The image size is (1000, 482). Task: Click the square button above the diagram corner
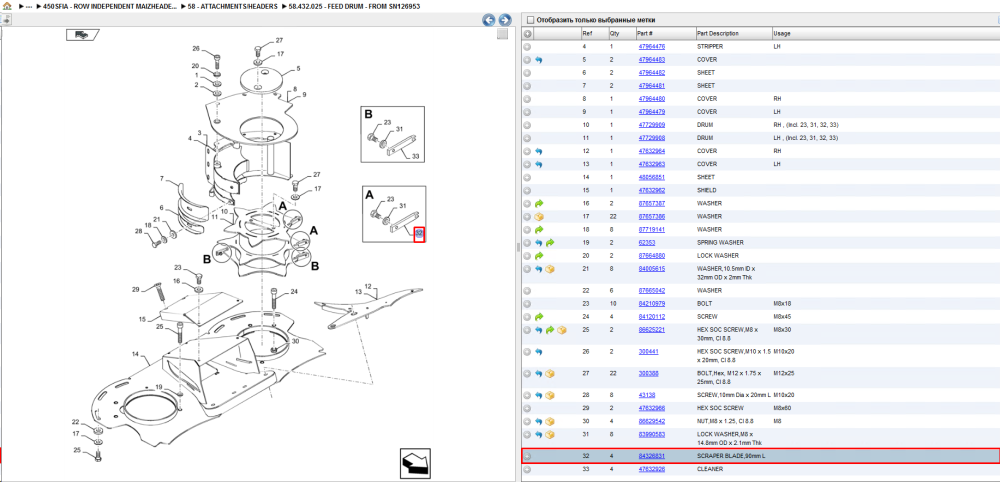(503, 34)
